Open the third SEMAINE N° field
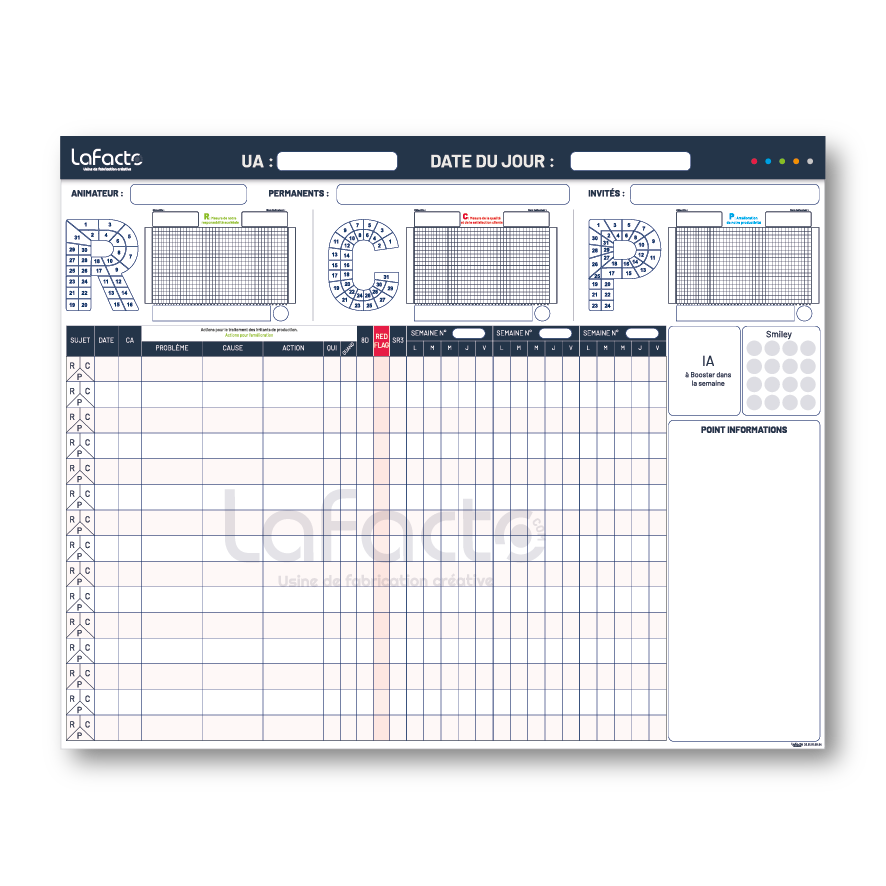Screen dimensions: 886x886 click(x=640, y=332)
